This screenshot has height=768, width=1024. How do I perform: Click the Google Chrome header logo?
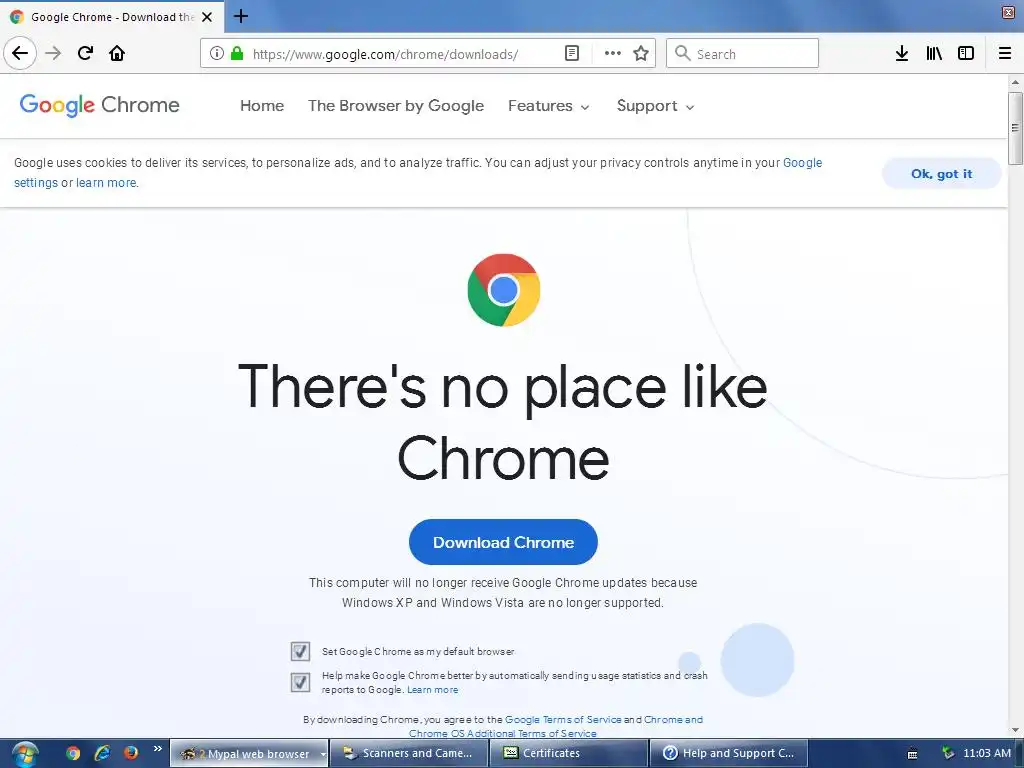coord(99,105)
